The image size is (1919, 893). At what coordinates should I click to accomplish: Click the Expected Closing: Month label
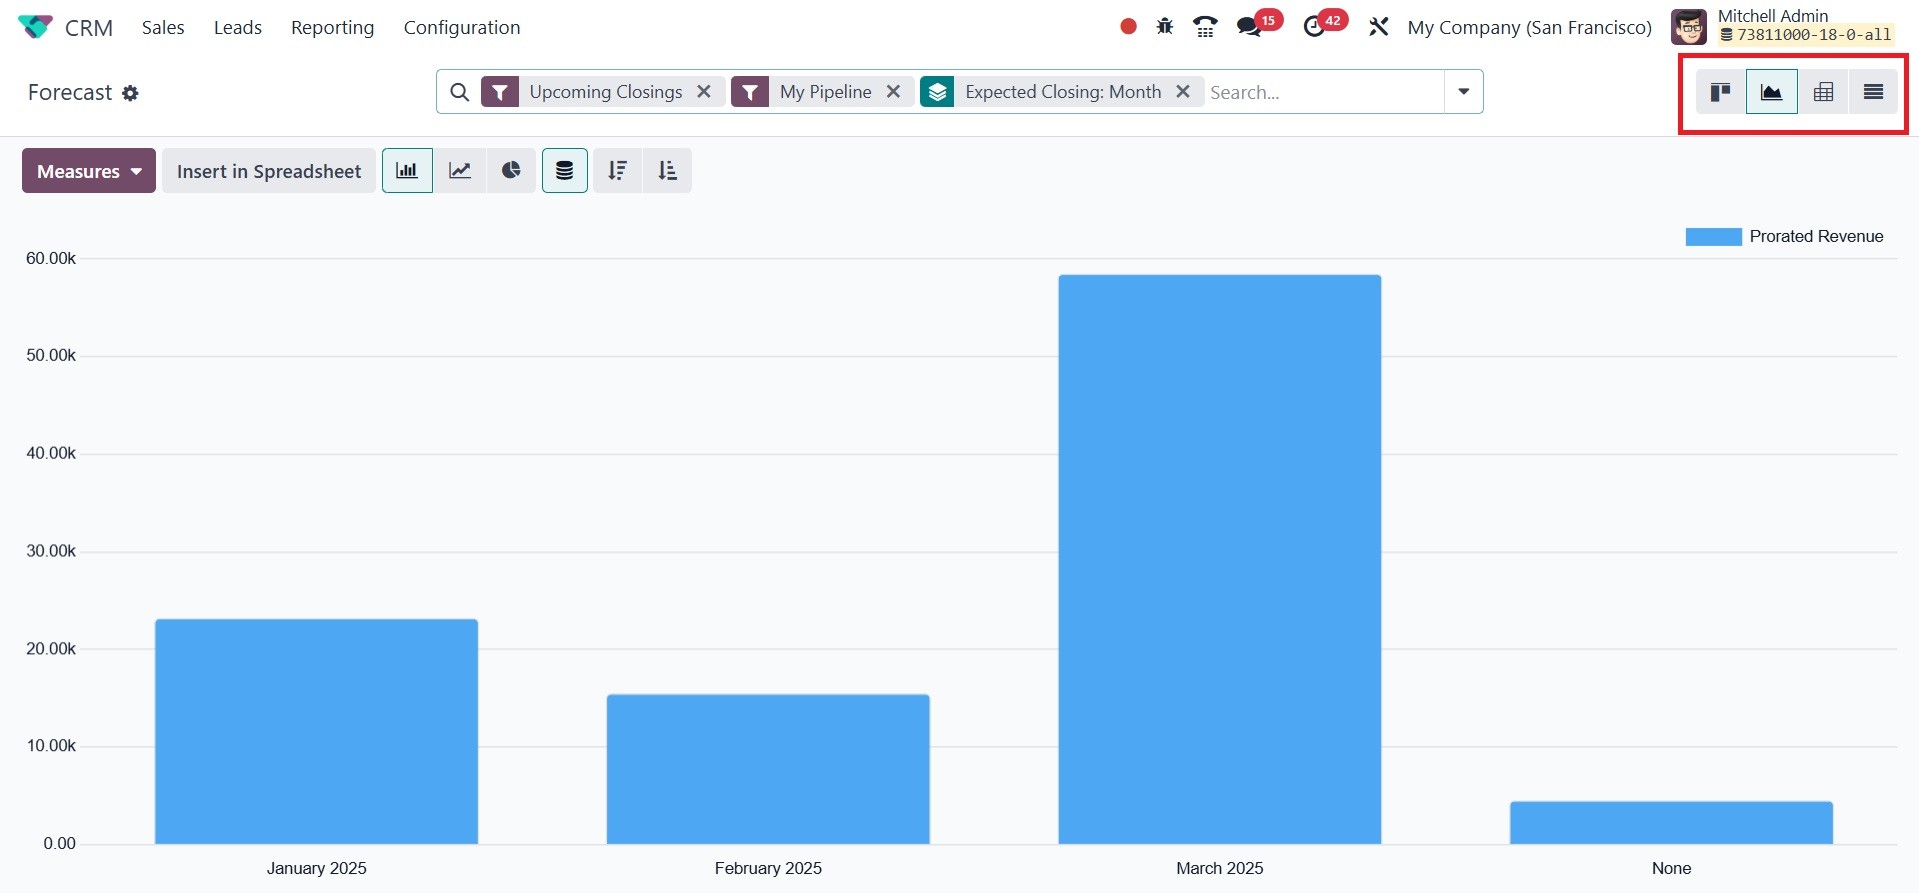pyautogui.click(x=1063, y=92)
